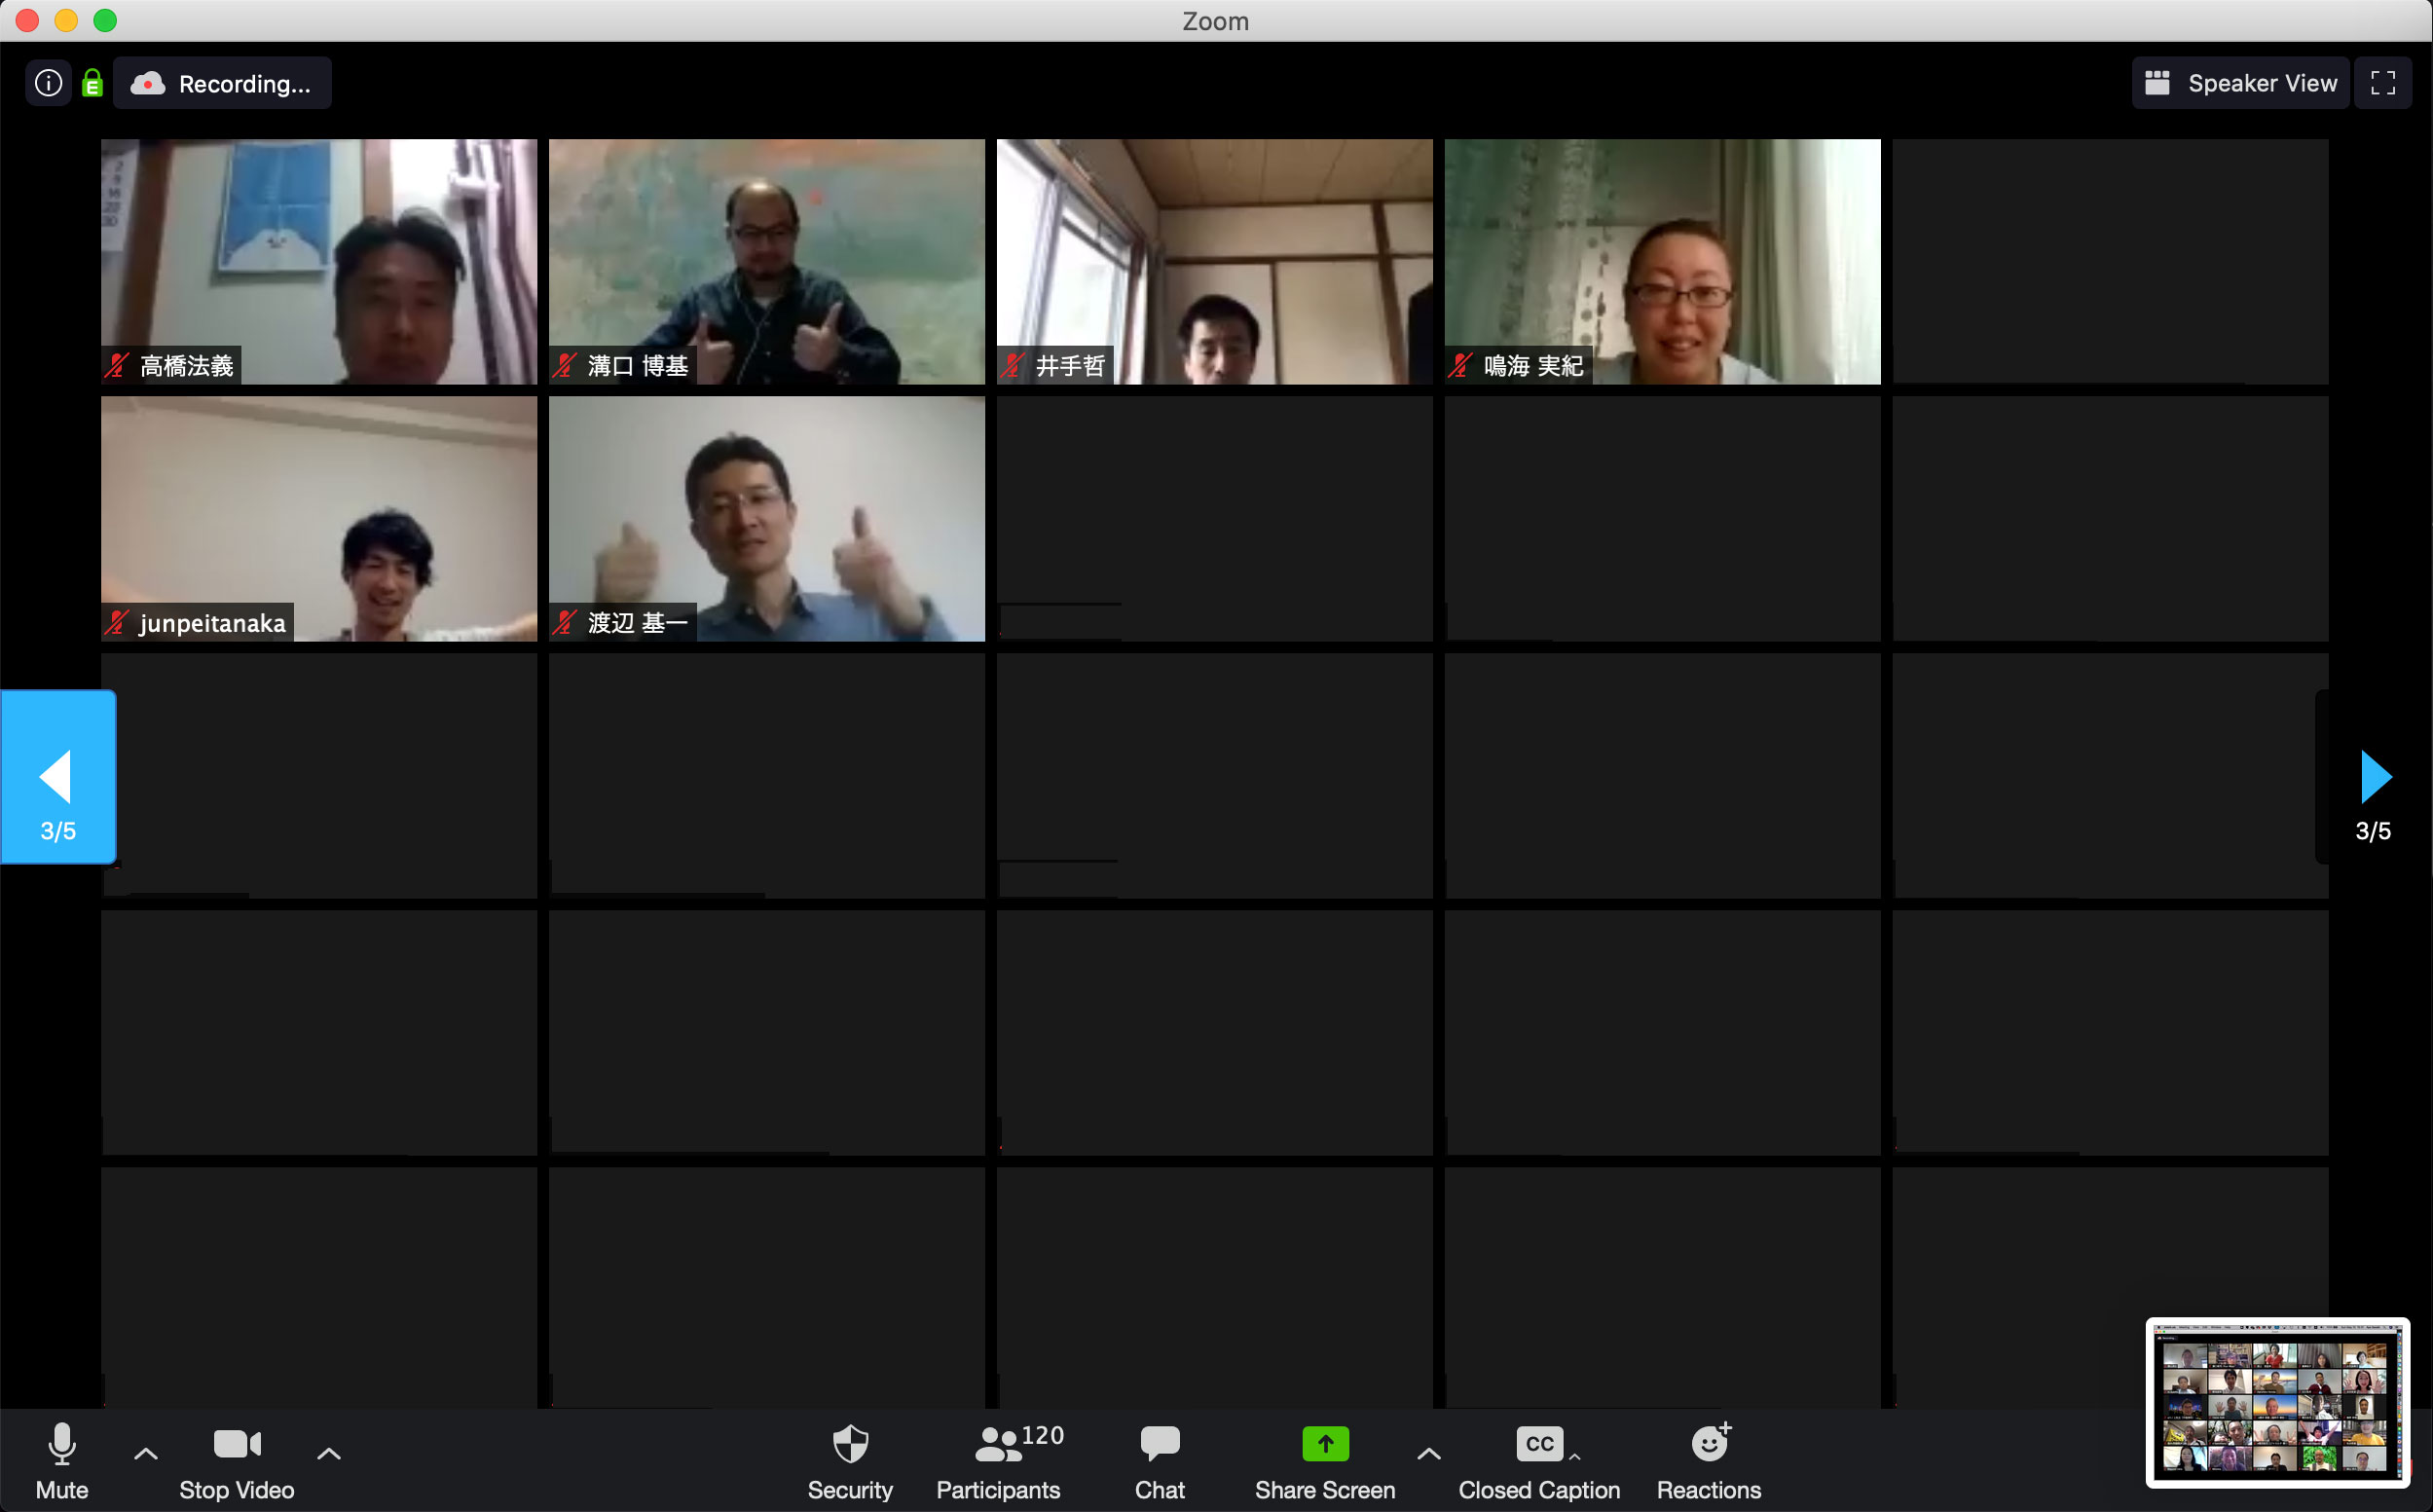Select the 鳴海 実紀 video tile
Screen dimensions: 2433x1512
click(x=1663, y=261)
